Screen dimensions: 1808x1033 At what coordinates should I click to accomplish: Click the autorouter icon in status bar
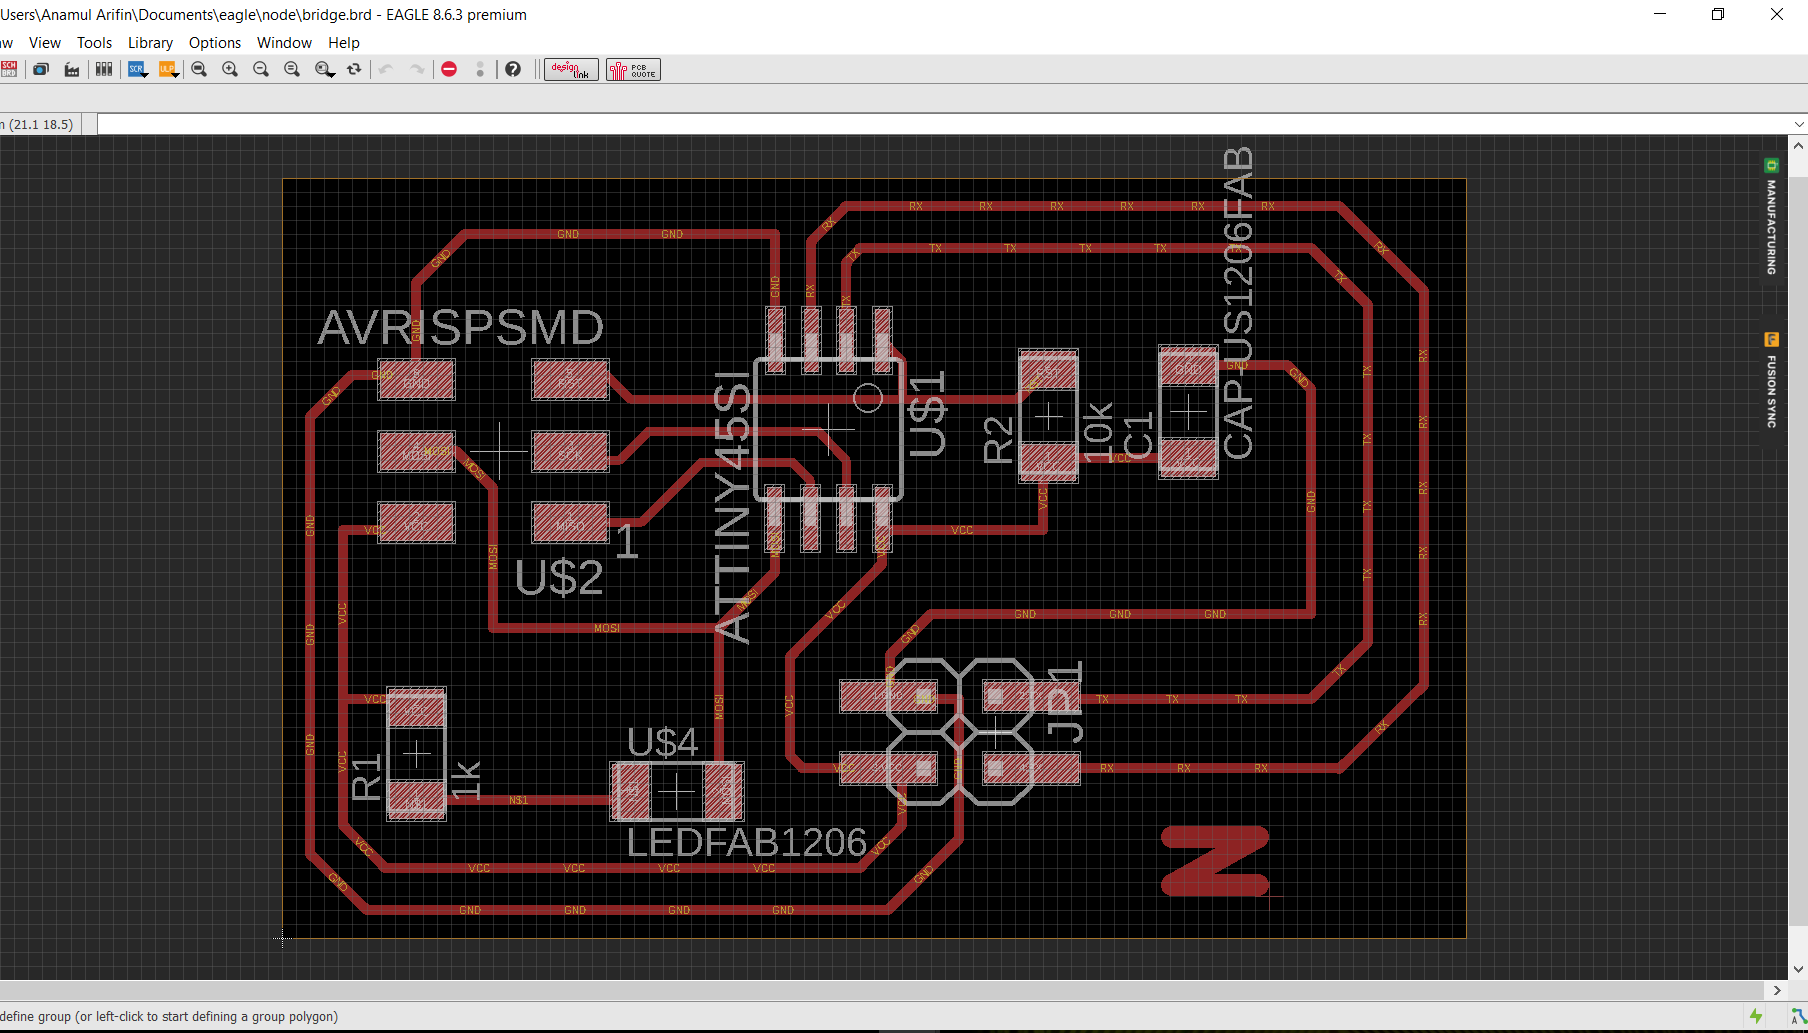coord(1798,1016)
